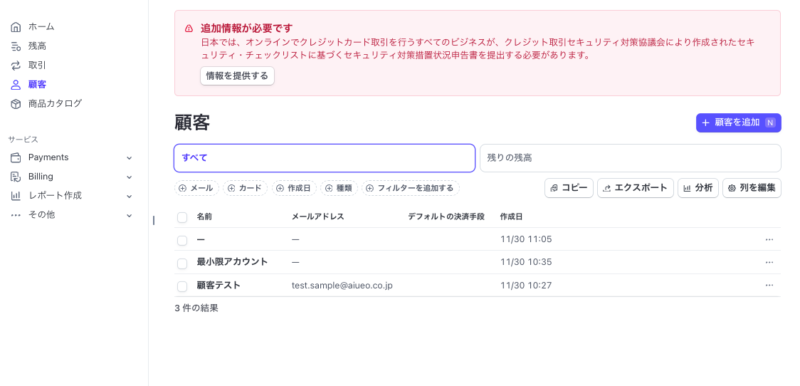
Task: Click the 分析 button
Action: click(x=698, y=188)
